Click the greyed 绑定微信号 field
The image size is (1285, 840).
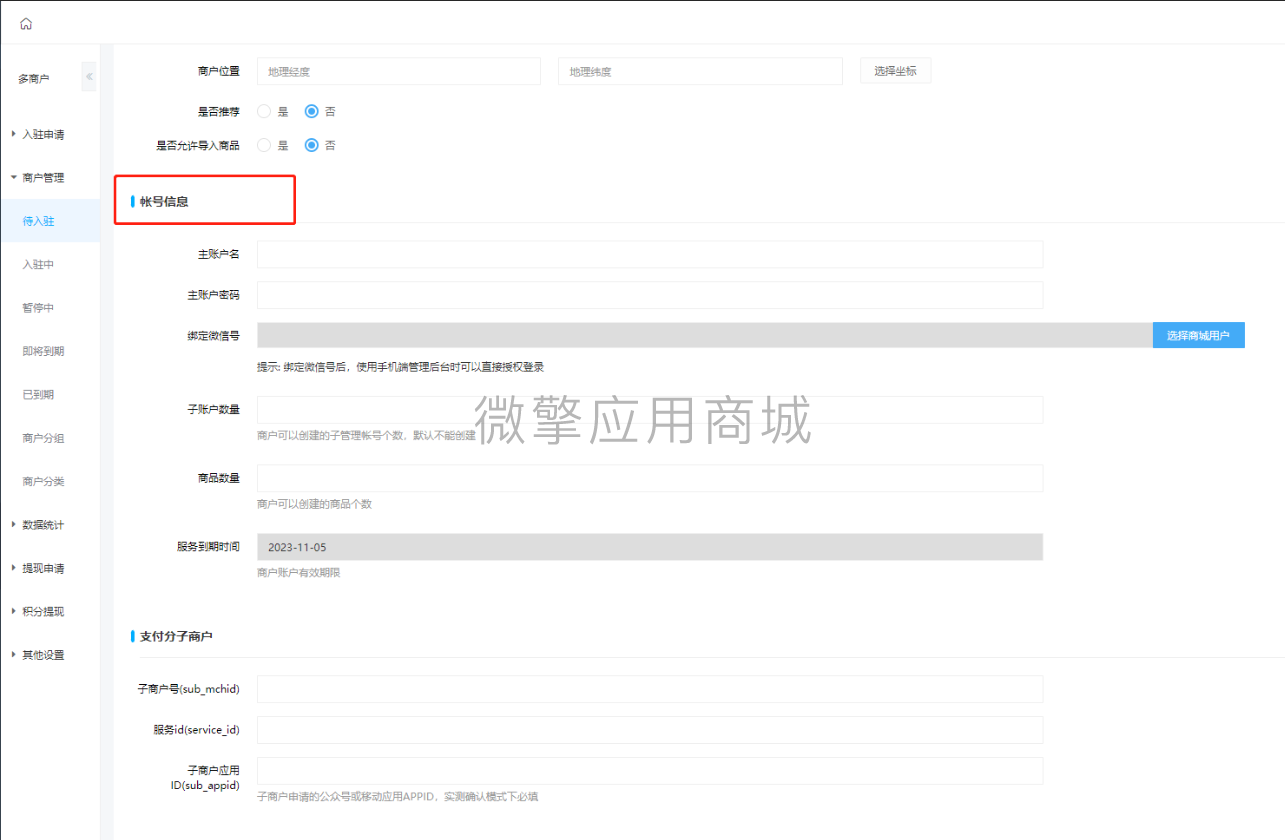(705, 335)
